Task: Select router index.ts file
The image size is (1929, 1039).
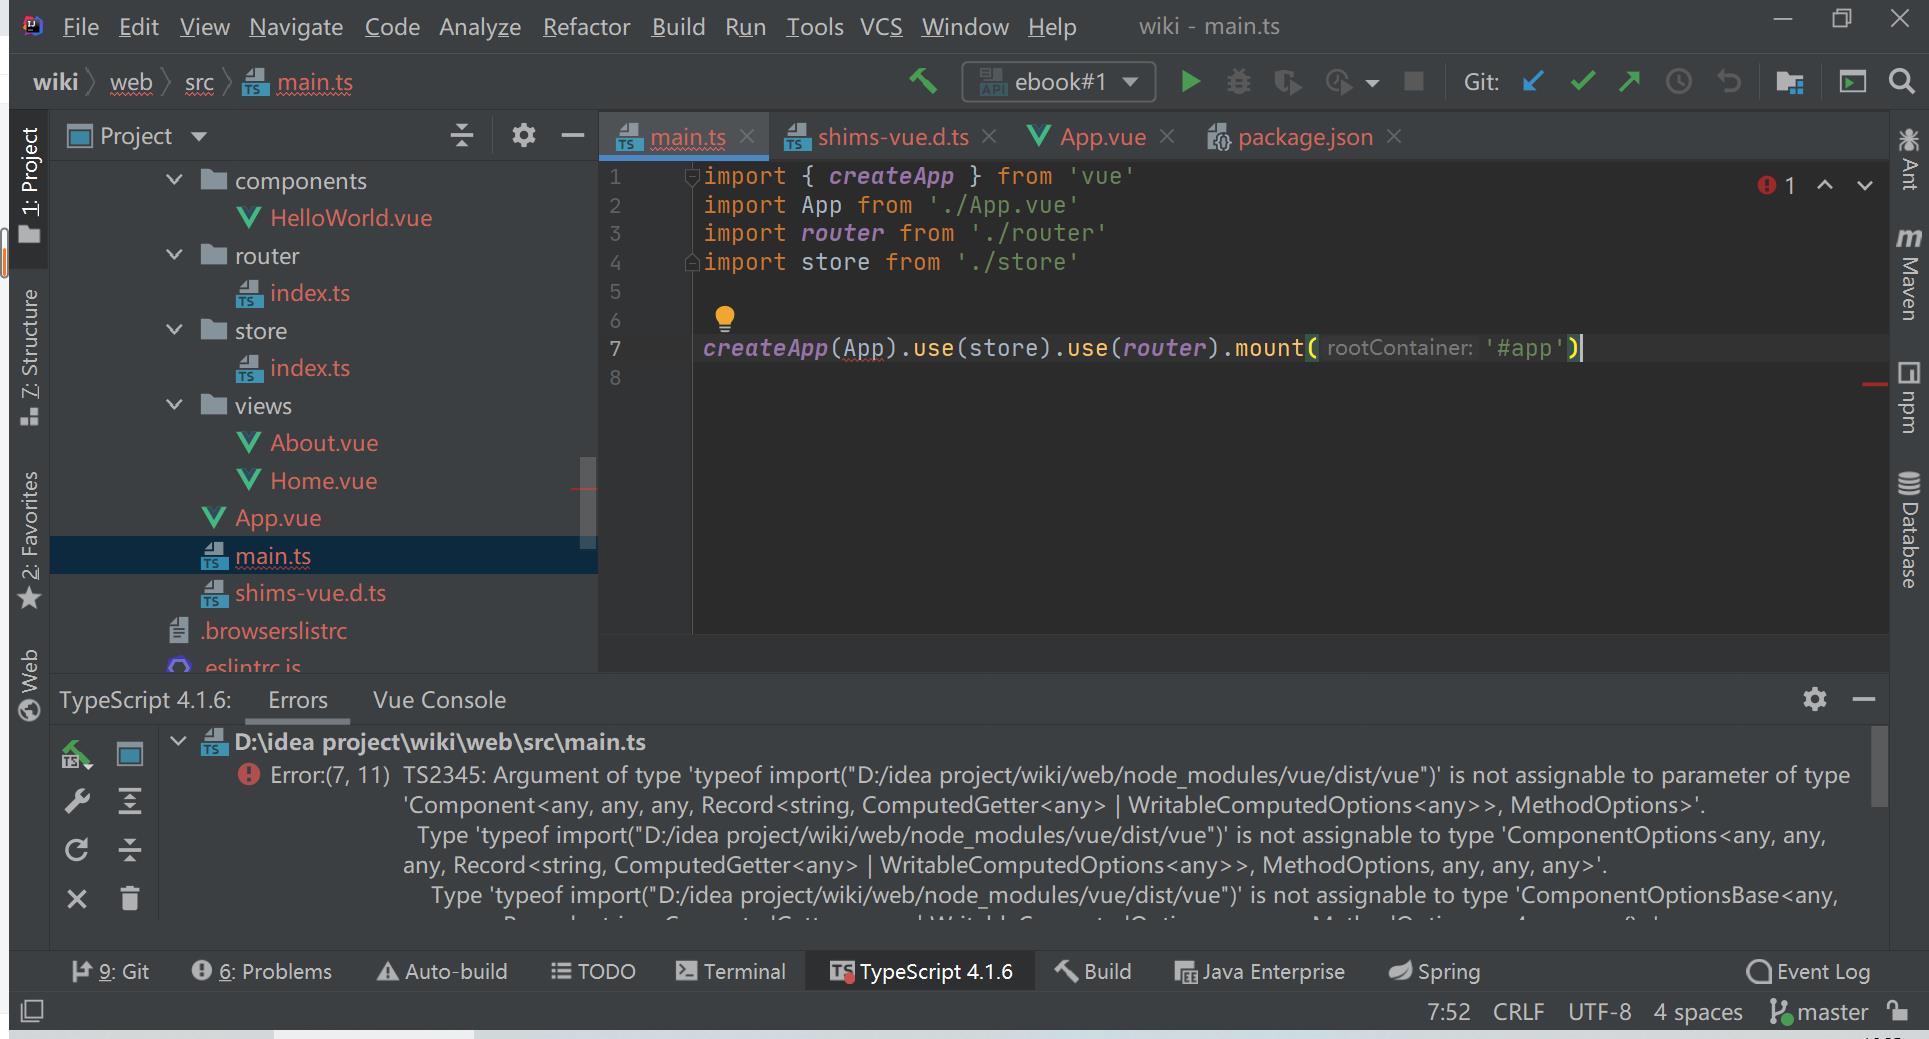Action: tap(309, 293)
